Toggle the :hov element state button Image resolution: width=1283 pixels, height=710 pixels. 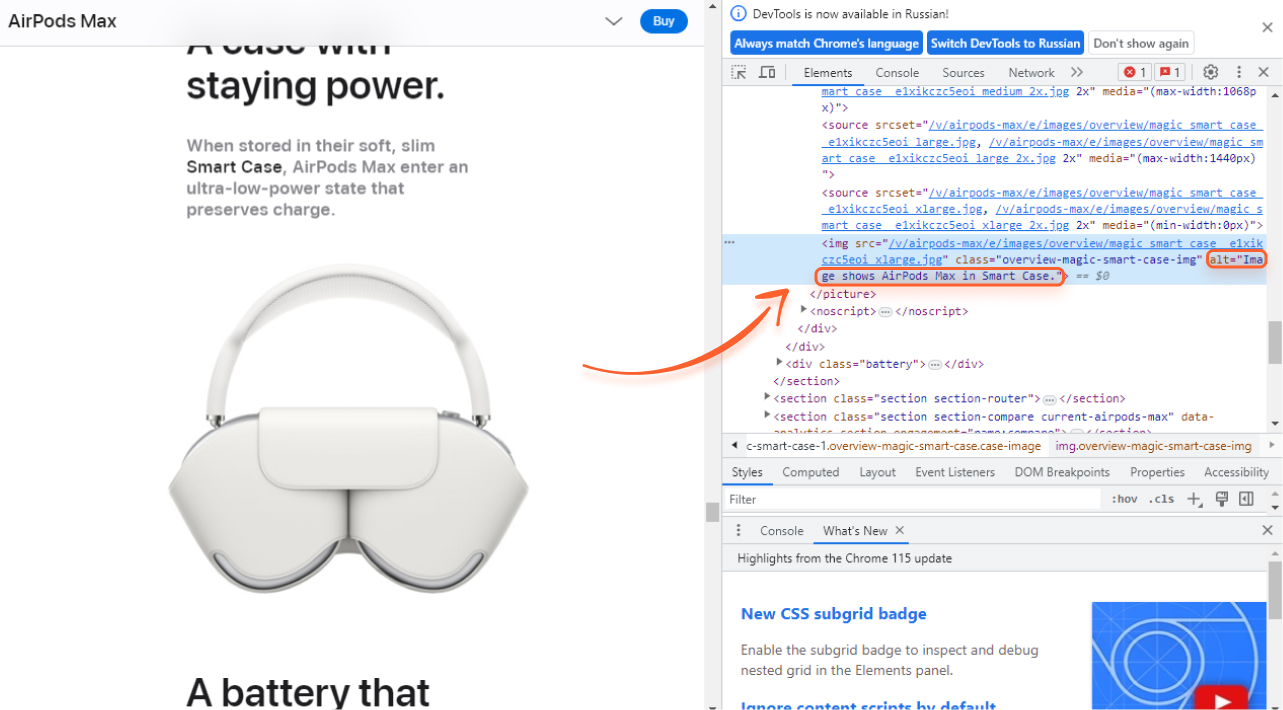coord(1124,499)
